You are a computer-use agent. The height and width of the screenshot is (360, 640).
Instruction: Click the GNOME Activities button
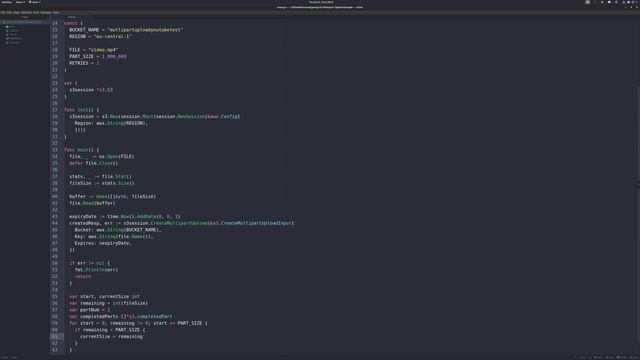[x=7, y=2]
